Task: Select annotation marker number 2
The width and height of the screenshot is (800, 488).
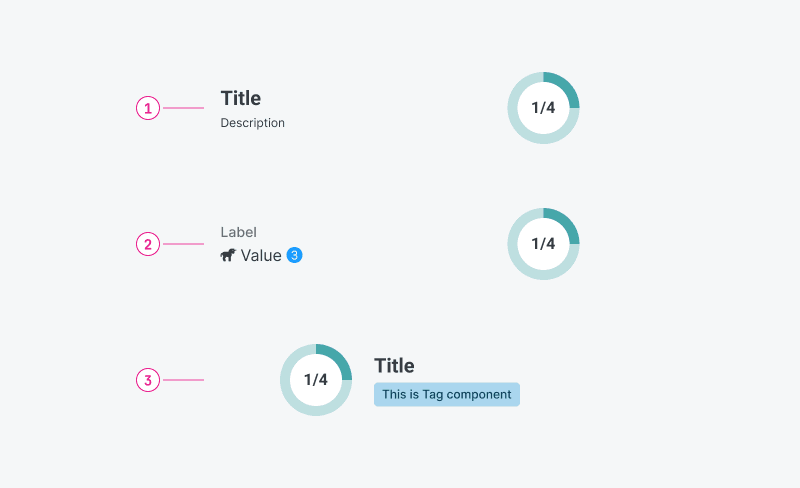Action: (x=148, y=244)
